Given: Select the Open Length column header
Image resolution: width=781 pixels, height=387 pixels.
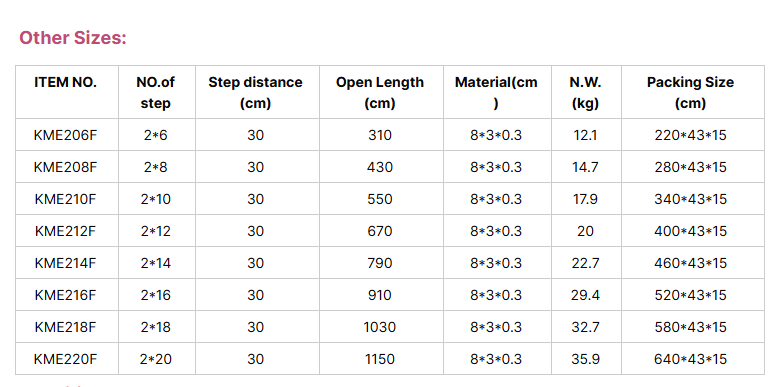Looking at the screenshot, I should click(380, 93).
